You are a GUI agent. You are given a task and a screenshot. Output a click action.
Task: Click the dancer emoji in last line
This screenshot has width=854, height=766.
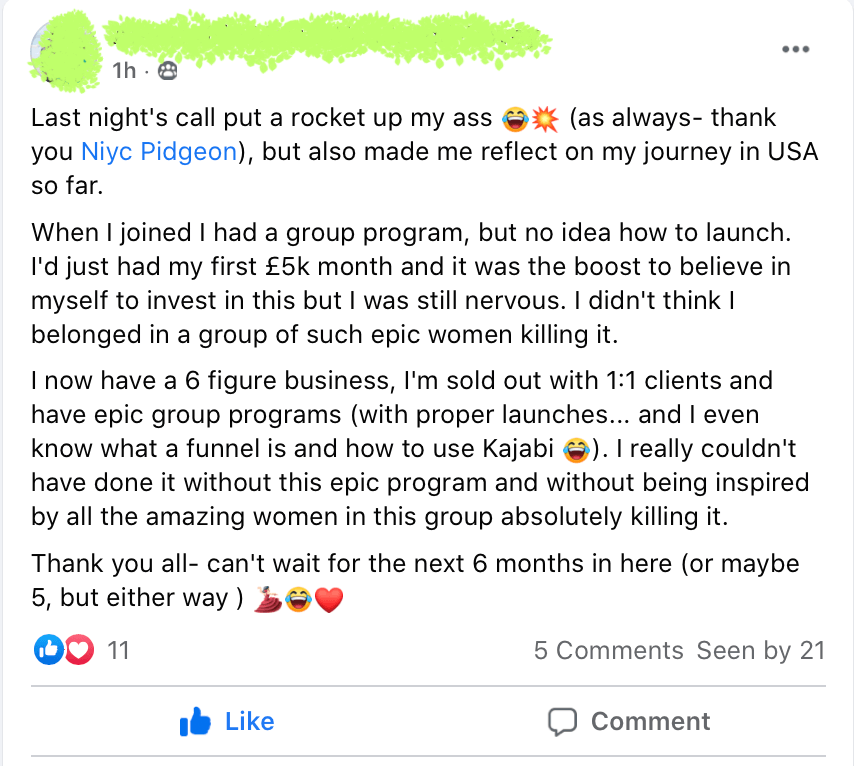coord(268,600)
